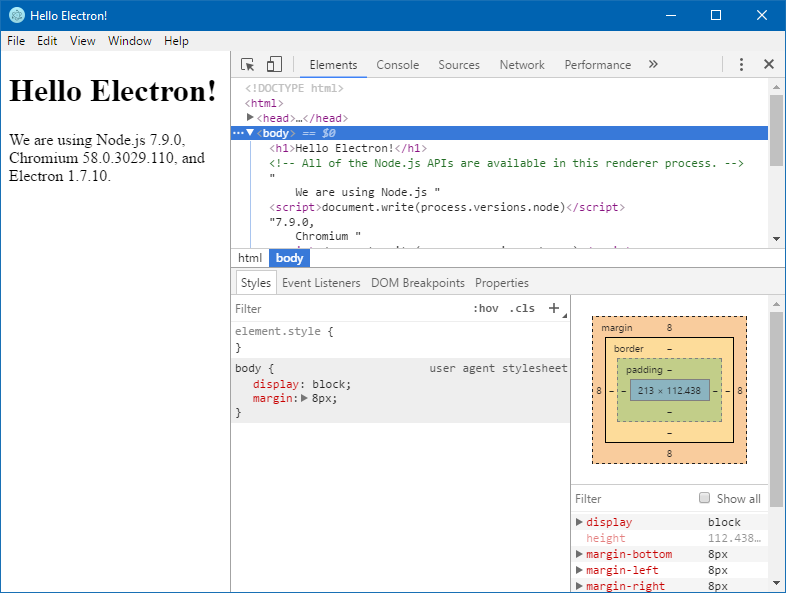Viewport: 786px width, 593px height.
Task: Click the styles Filter input field
Action: point(351,308)
